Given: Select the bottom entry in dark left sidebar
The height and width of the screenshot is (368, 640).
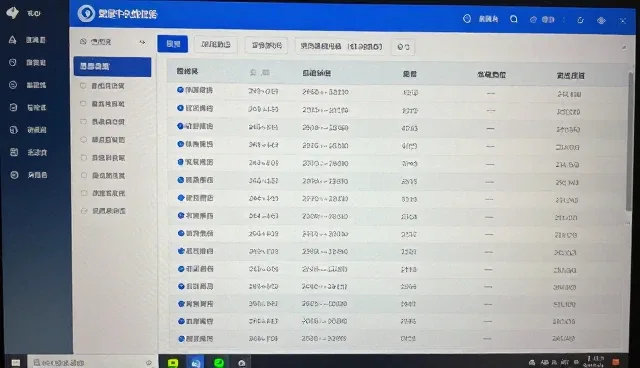Looking at the screenshot, I should [28, 175].
